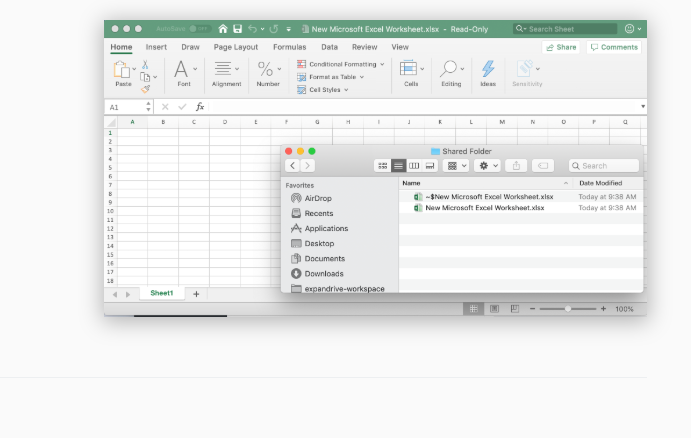
Task: Open the View ribbon tab
Action: point(400,47)
